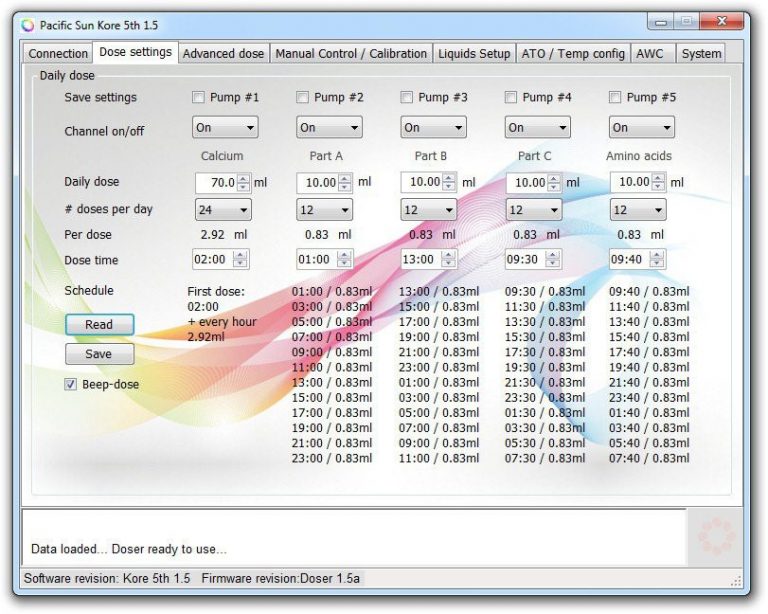This screenshot has width=768, height=614.
Task: Click the Read button
Action: 99,324
